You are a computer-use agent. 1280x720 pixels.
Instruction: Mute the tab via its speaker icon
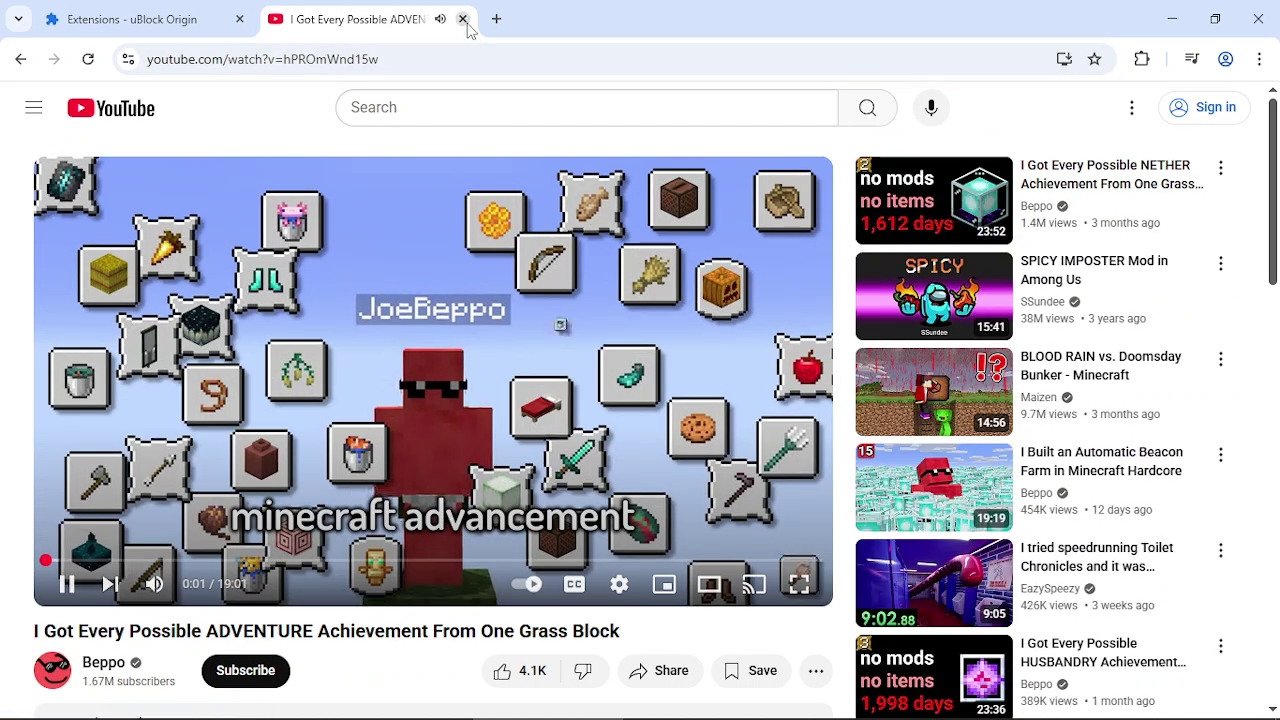pyautogui.click(x=440, y=19)
